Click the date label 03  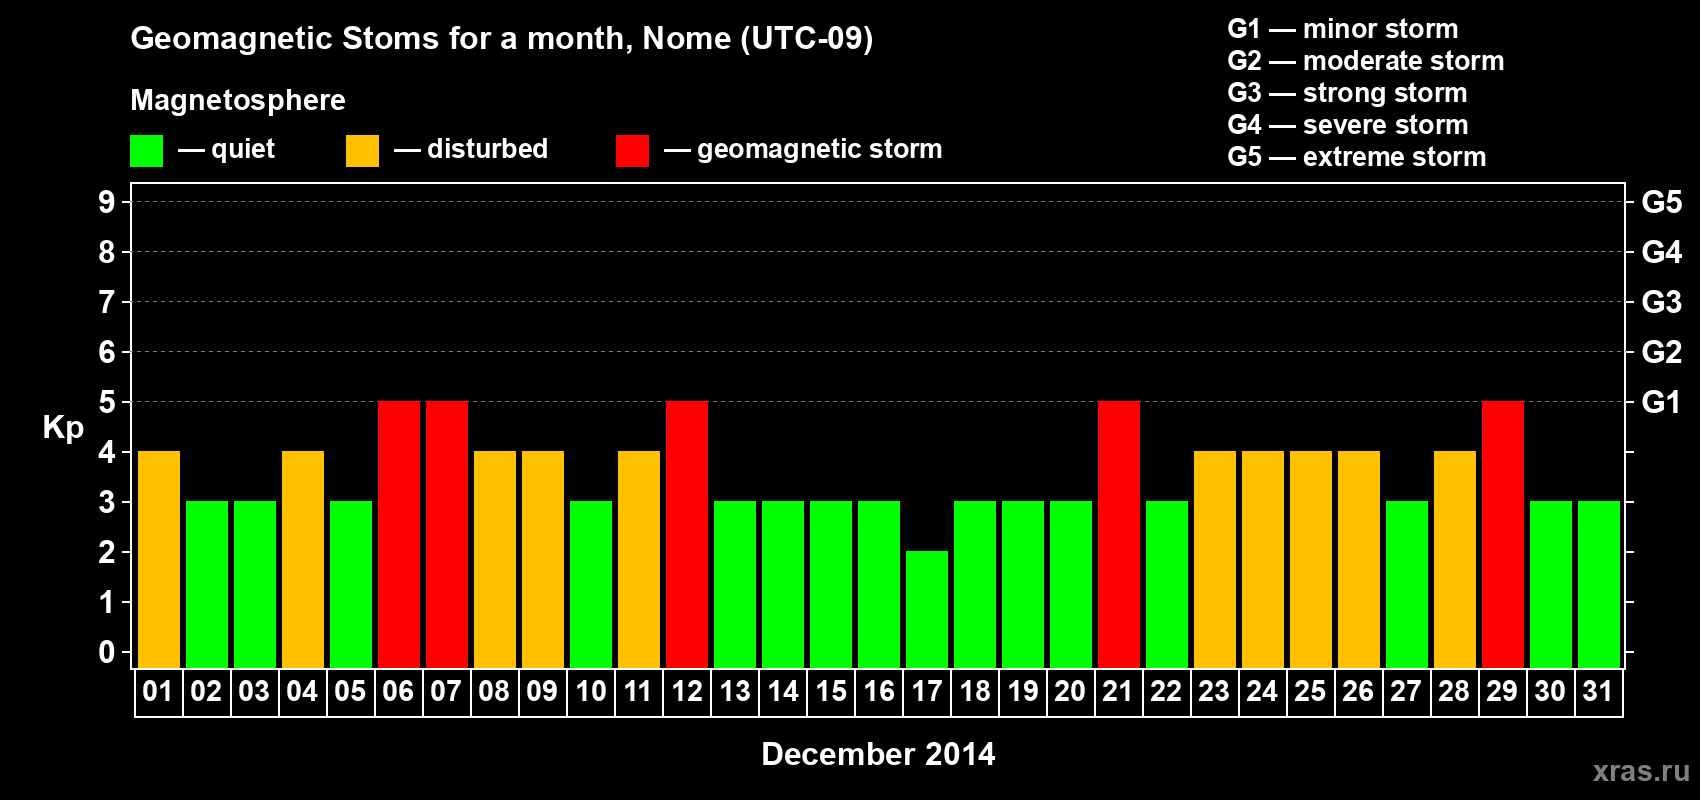click(x=254, y=691)
